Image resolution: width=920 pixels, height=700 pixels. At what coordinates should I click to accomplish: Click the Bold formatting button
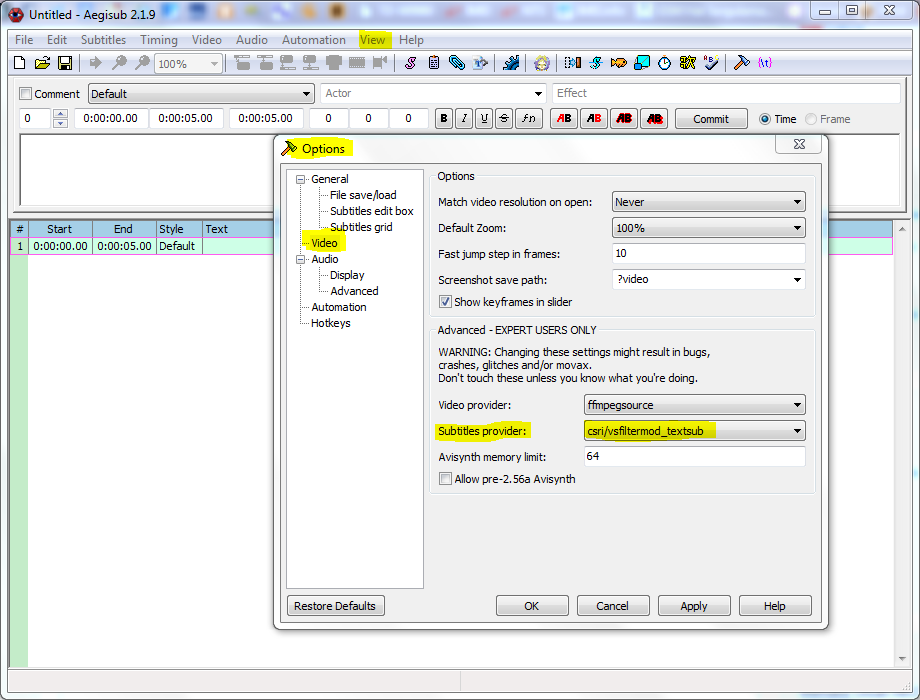(x=444, y=119)
